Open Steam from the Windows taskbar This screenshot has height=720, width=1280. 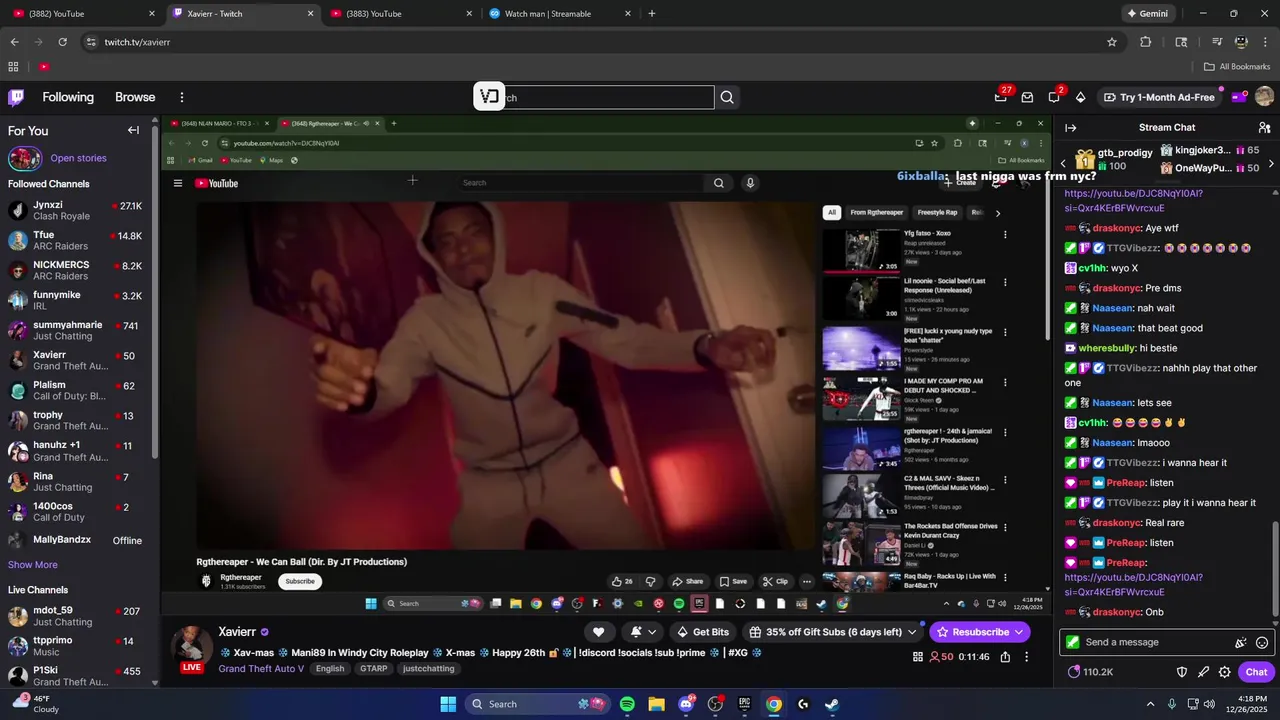pos(832,704)
